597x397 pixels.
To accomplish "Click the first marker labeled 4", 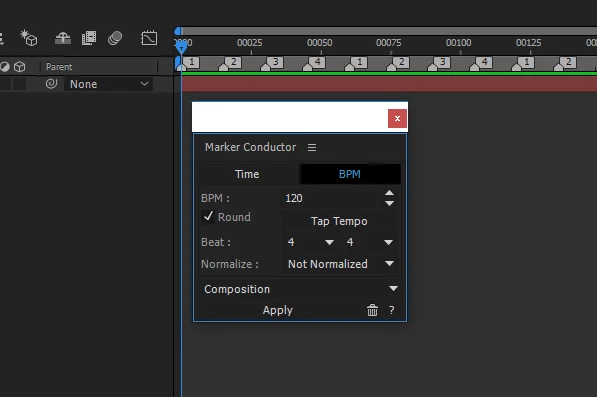I will (x=318, y=62).
